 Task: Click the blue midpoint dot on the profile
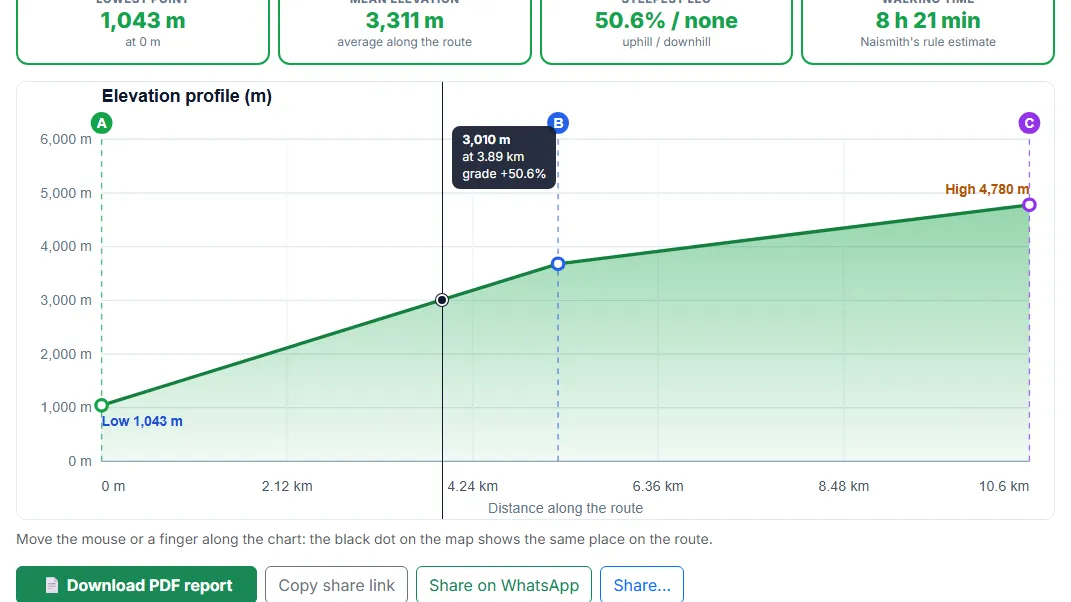558,264
